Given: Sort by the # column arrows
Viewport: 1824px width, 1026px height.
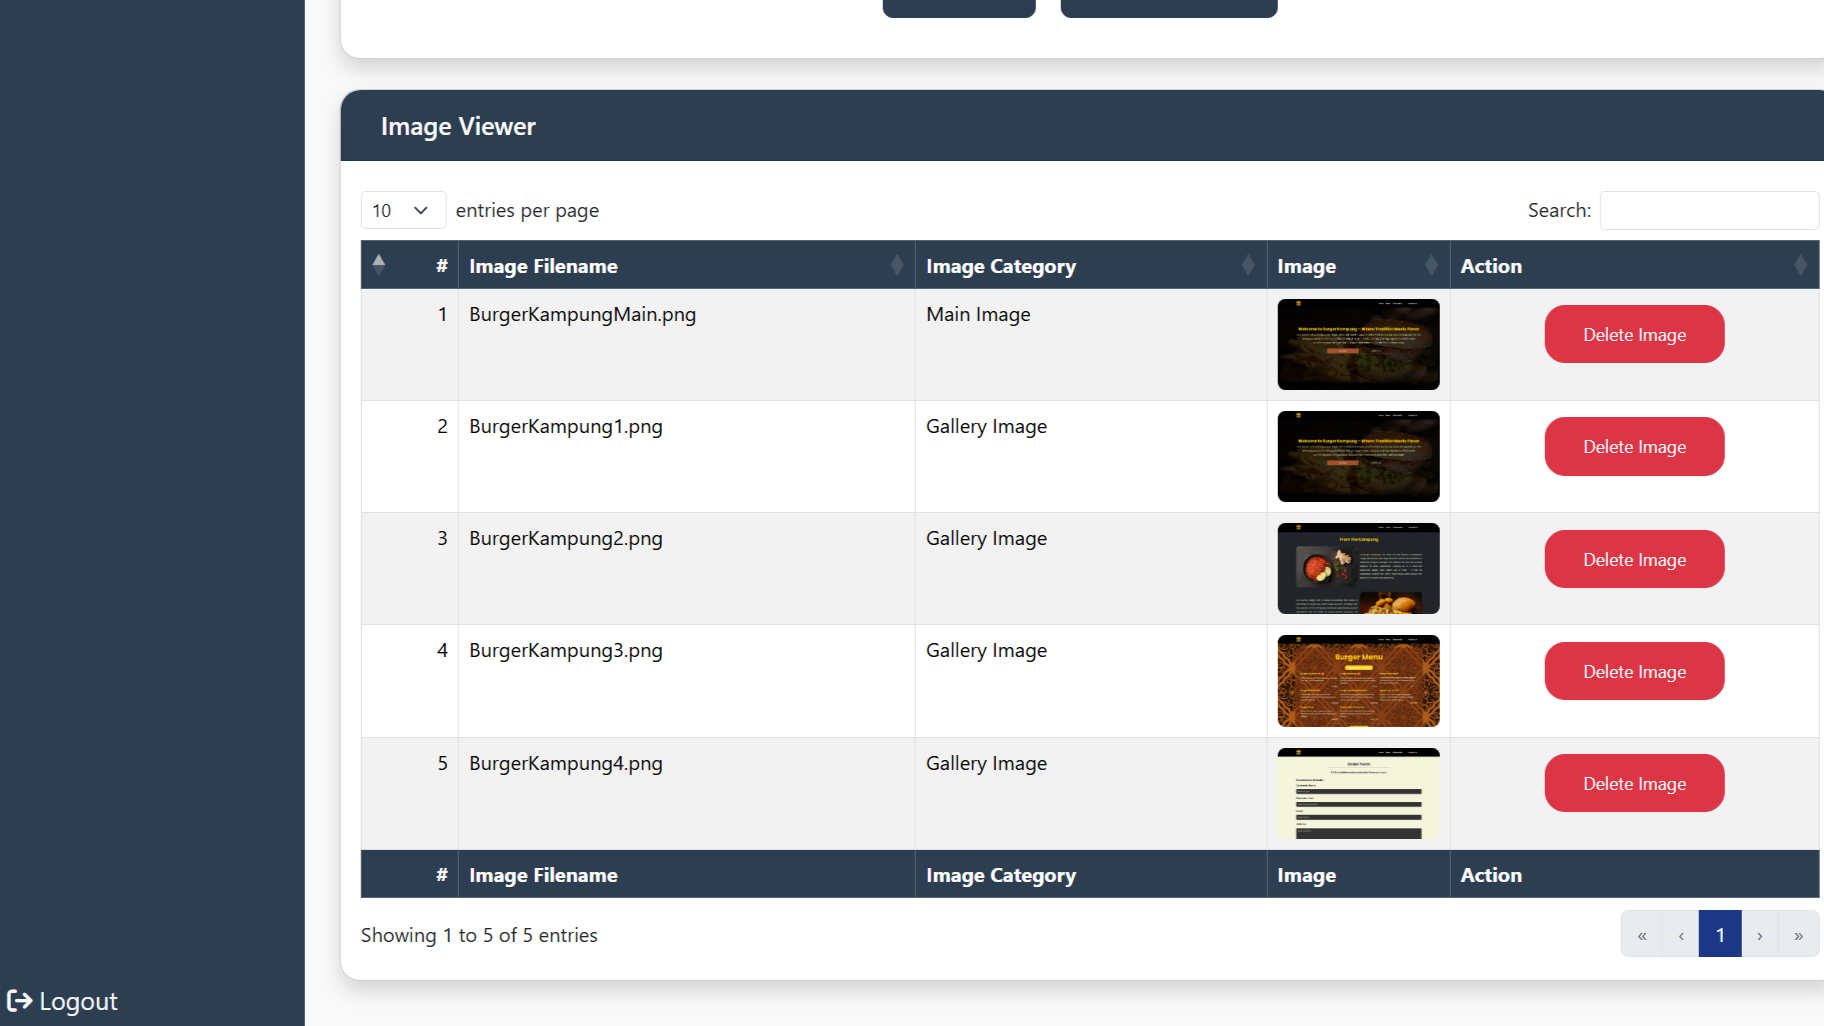Looking at the screenshot, I should click(379, 265).
